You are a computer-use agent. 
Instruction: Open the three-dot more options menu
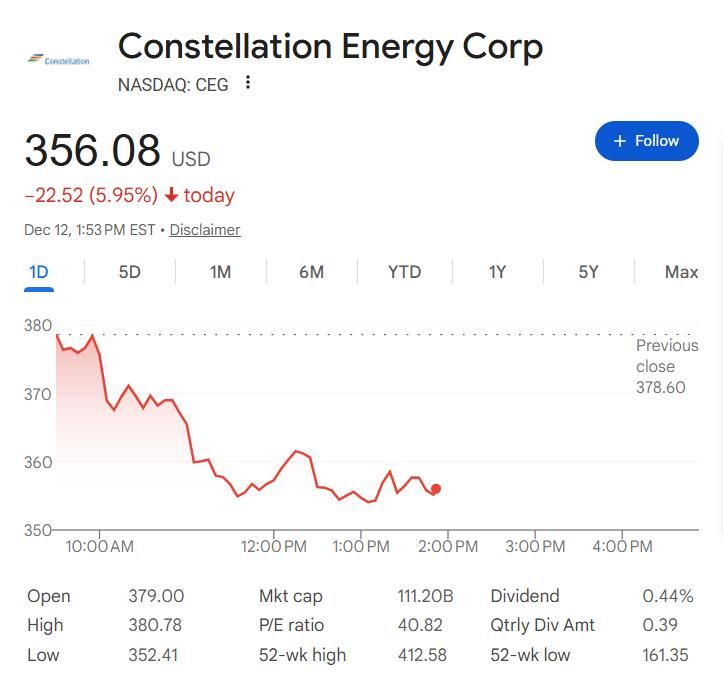point(248,83)
